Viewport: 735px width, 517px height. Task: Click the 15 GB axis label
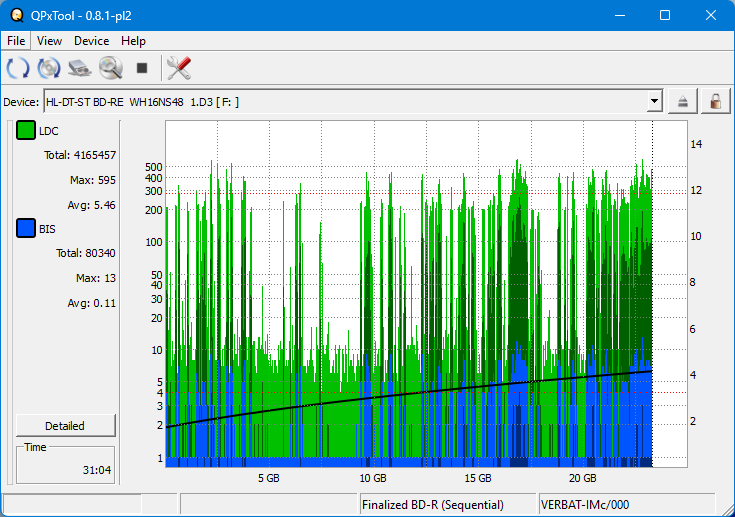point(478,478)
